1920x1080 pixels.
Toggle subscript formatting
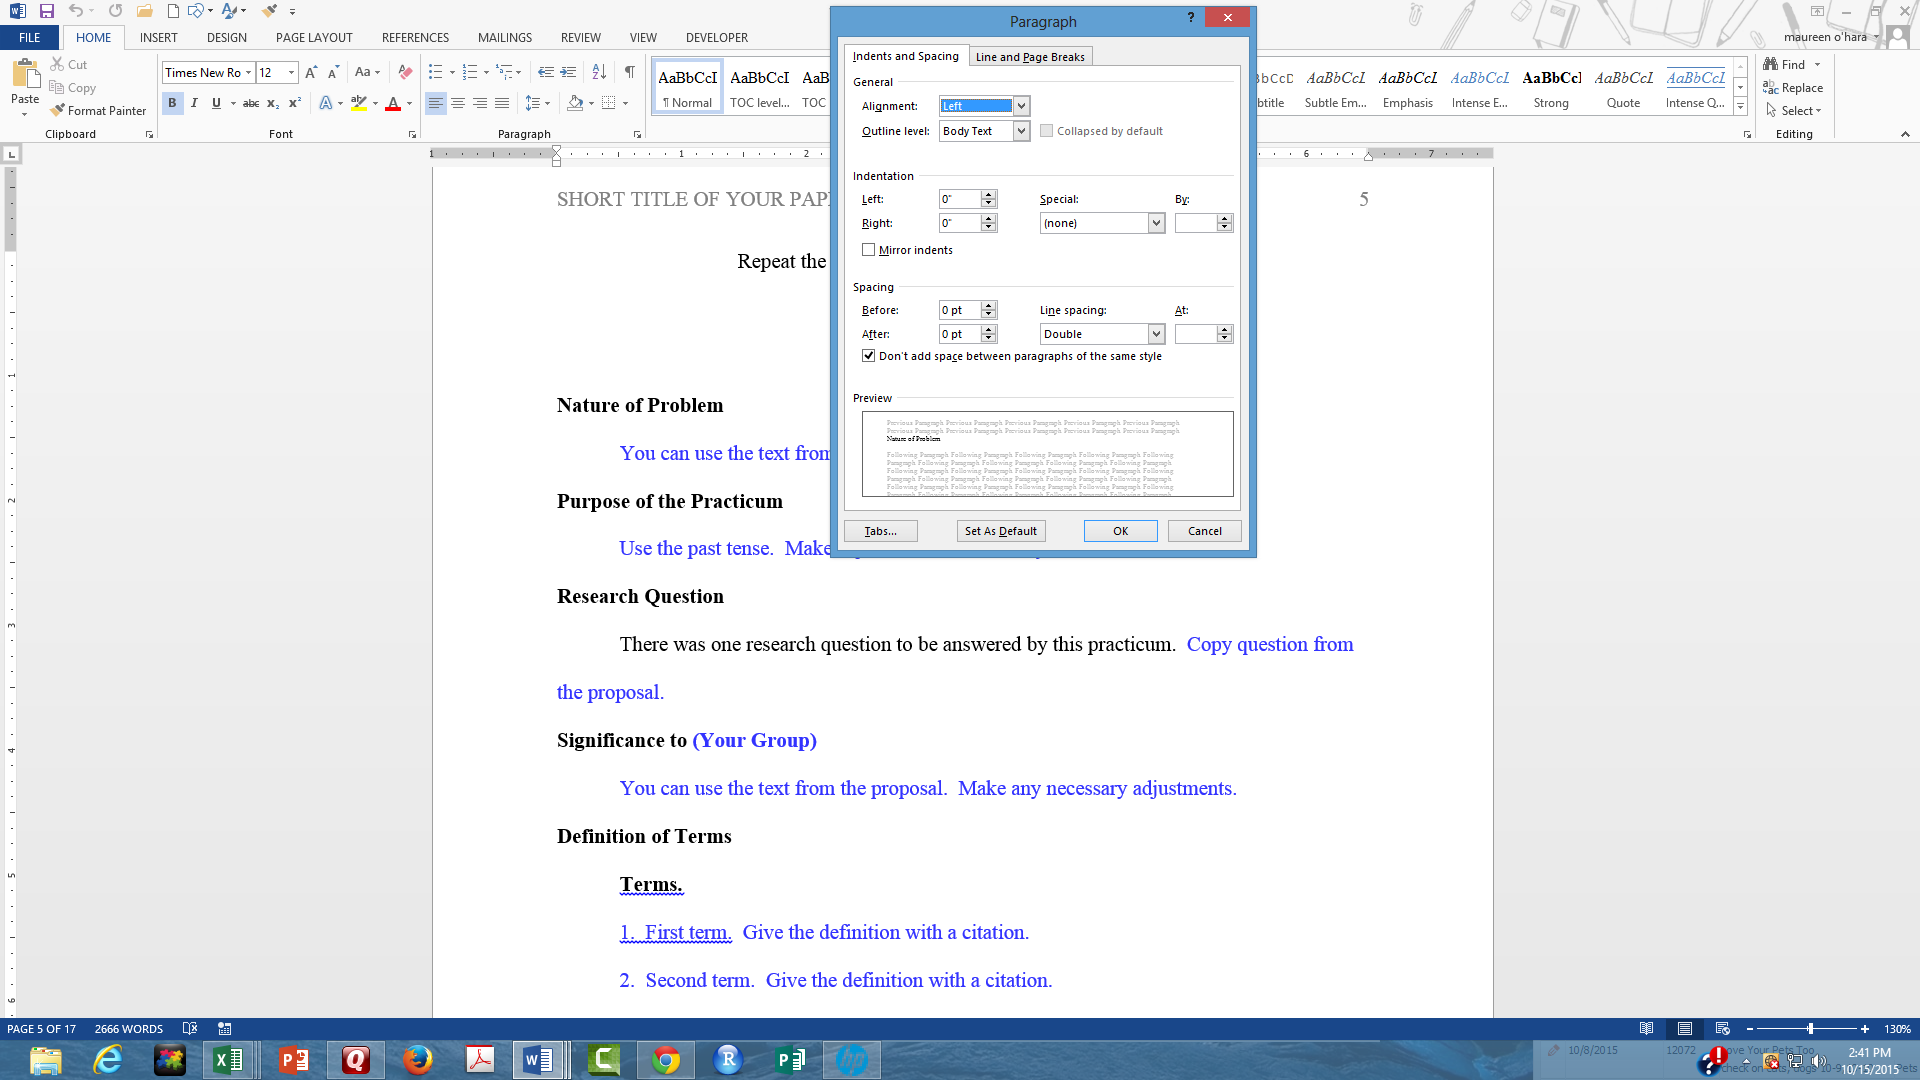271,102
